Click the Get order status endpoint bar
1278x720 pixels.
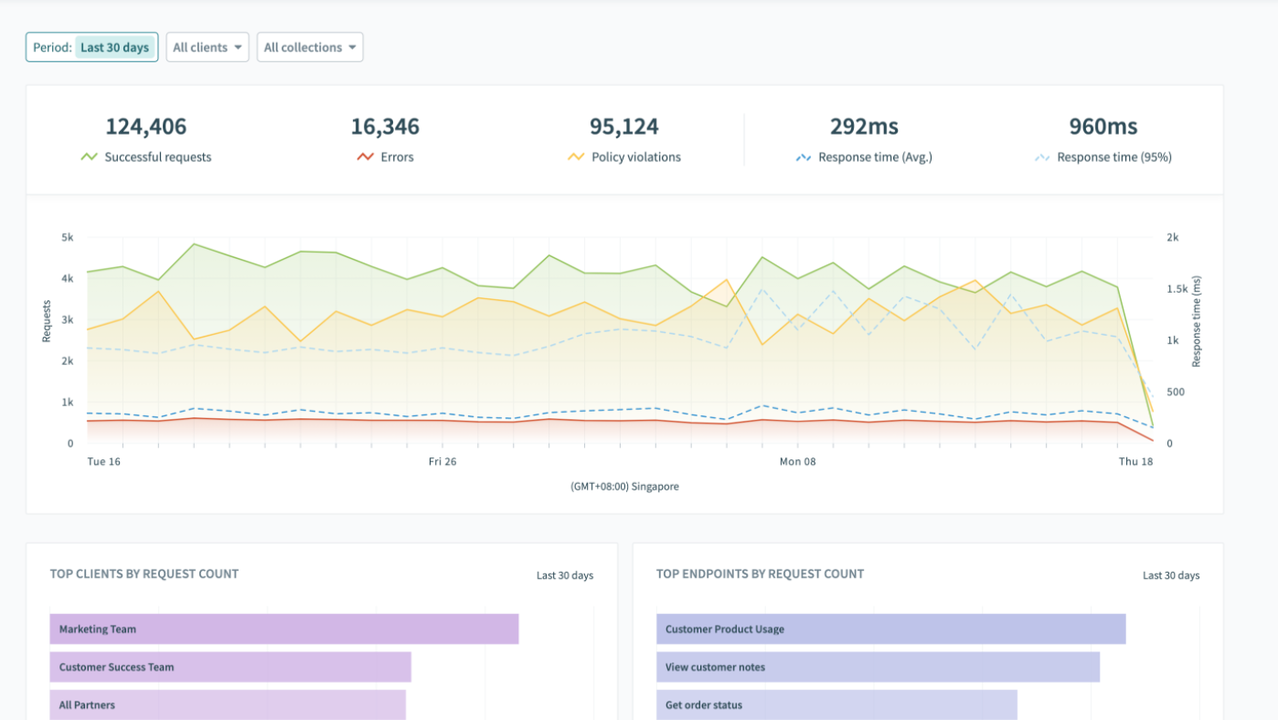point(836,705)
